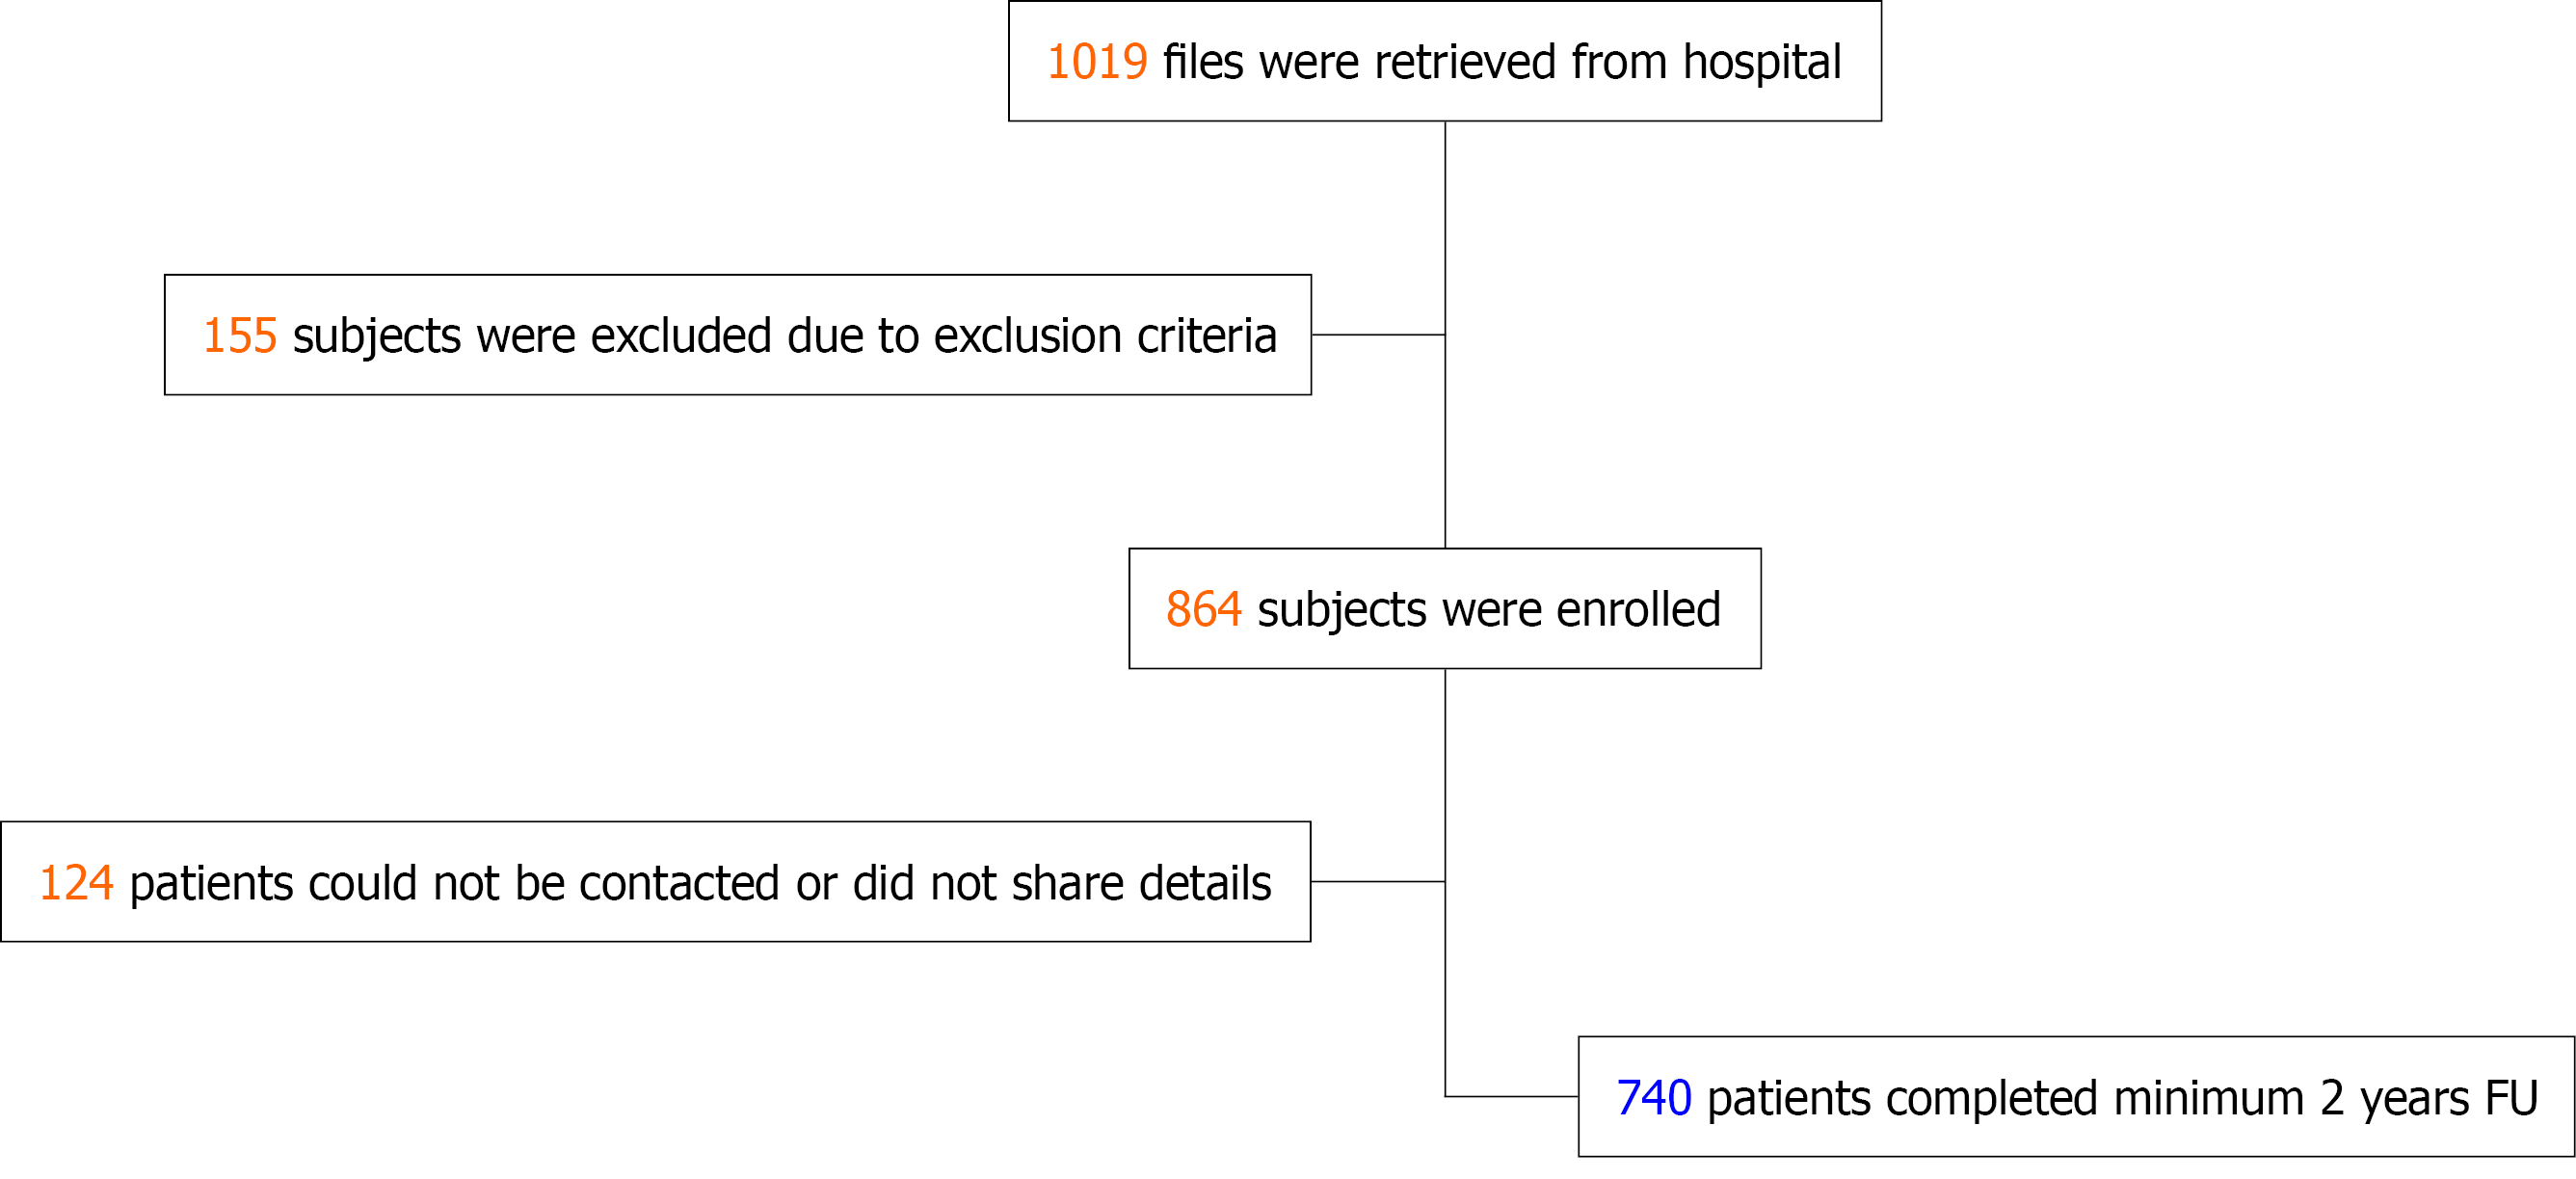
Task: Click the orange number 124
Action: tap(76, 883)
